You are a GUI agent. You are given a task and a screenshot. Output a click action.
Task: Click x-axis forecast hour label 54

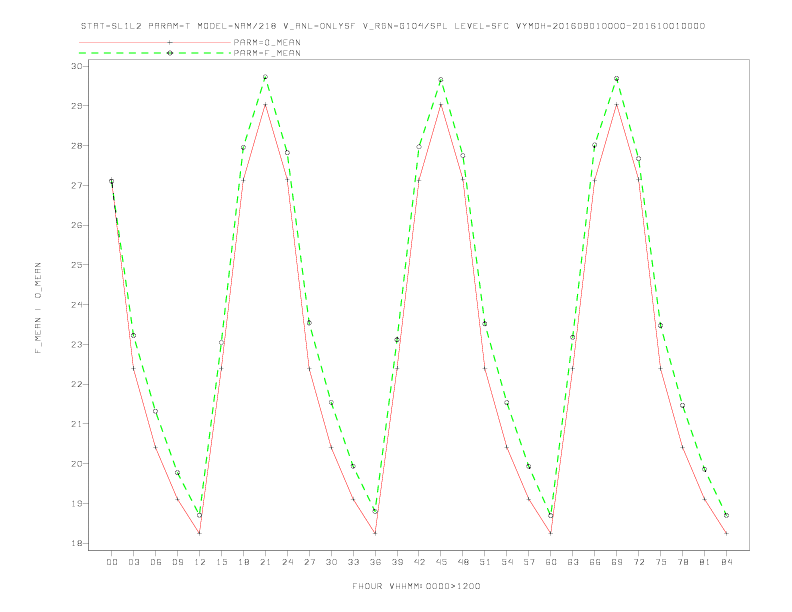[507, 562]
